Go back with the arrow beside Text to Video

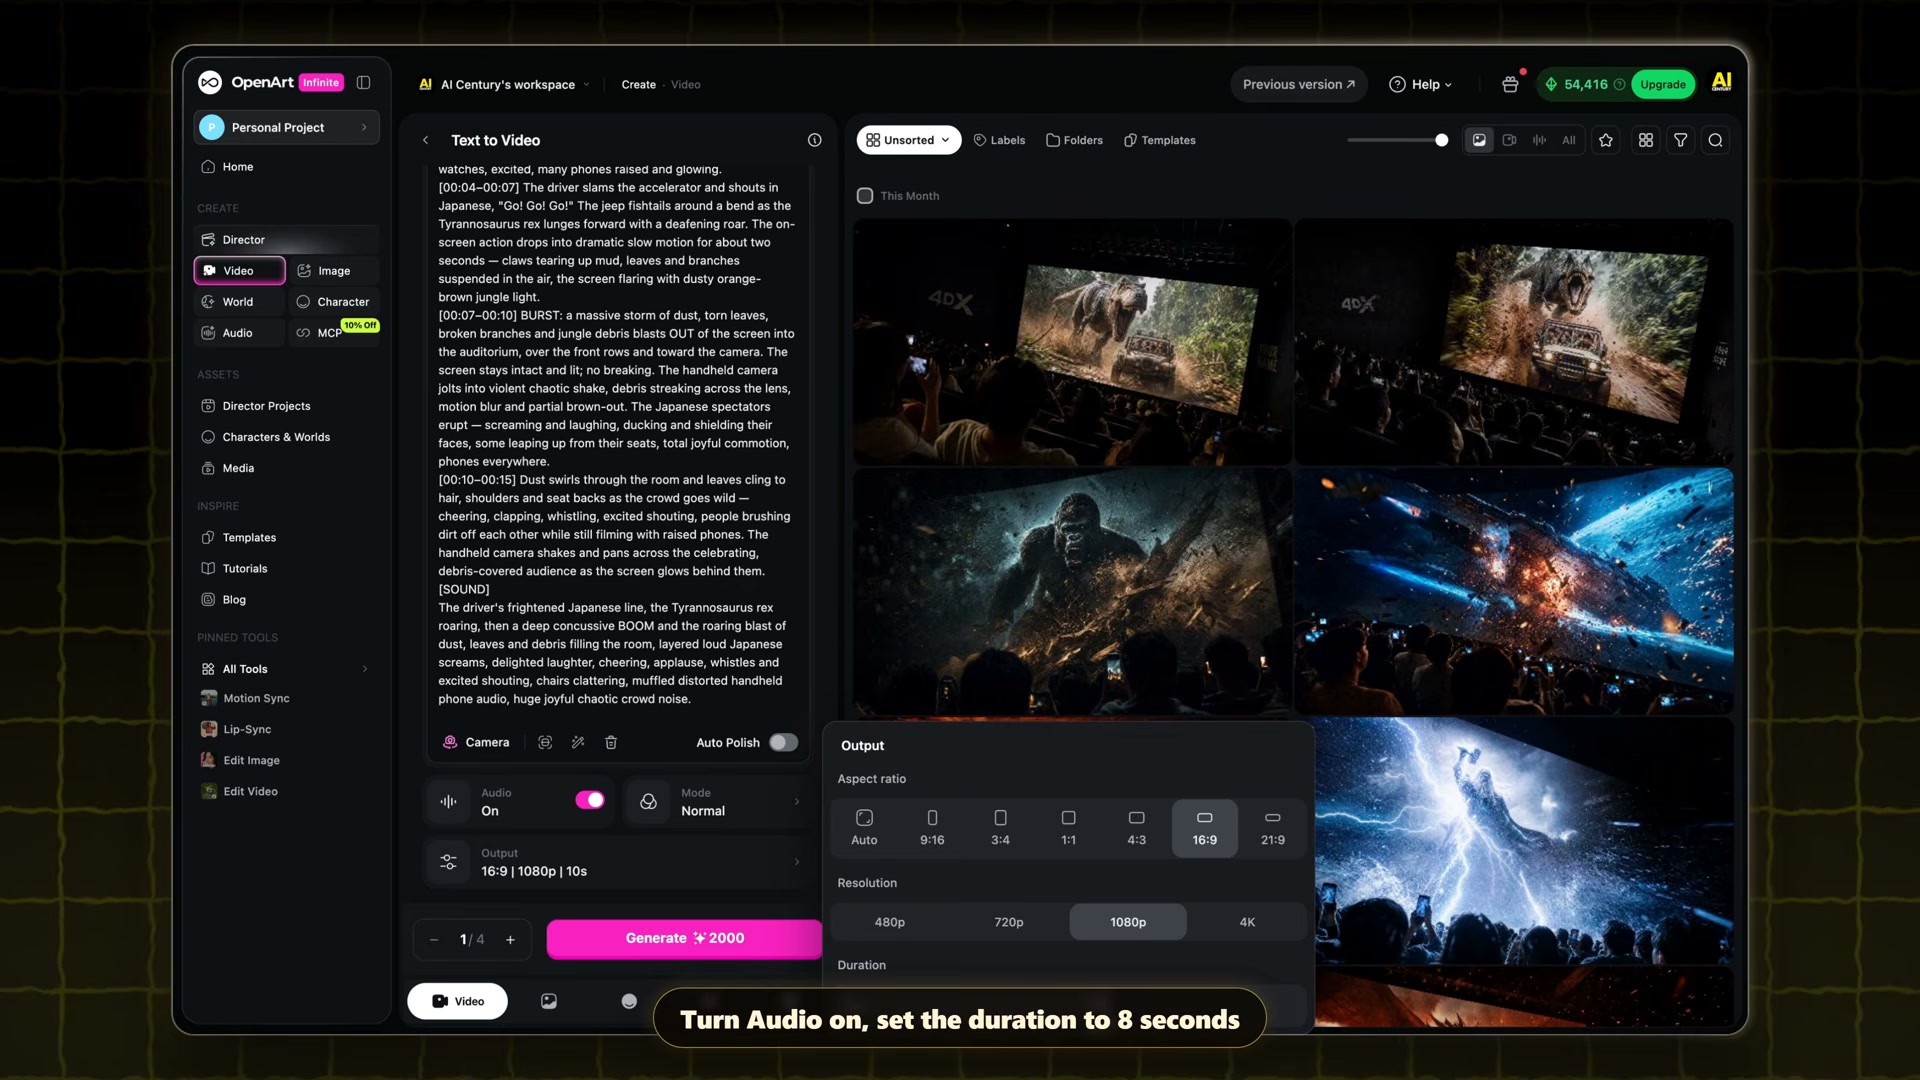[426, 140]
